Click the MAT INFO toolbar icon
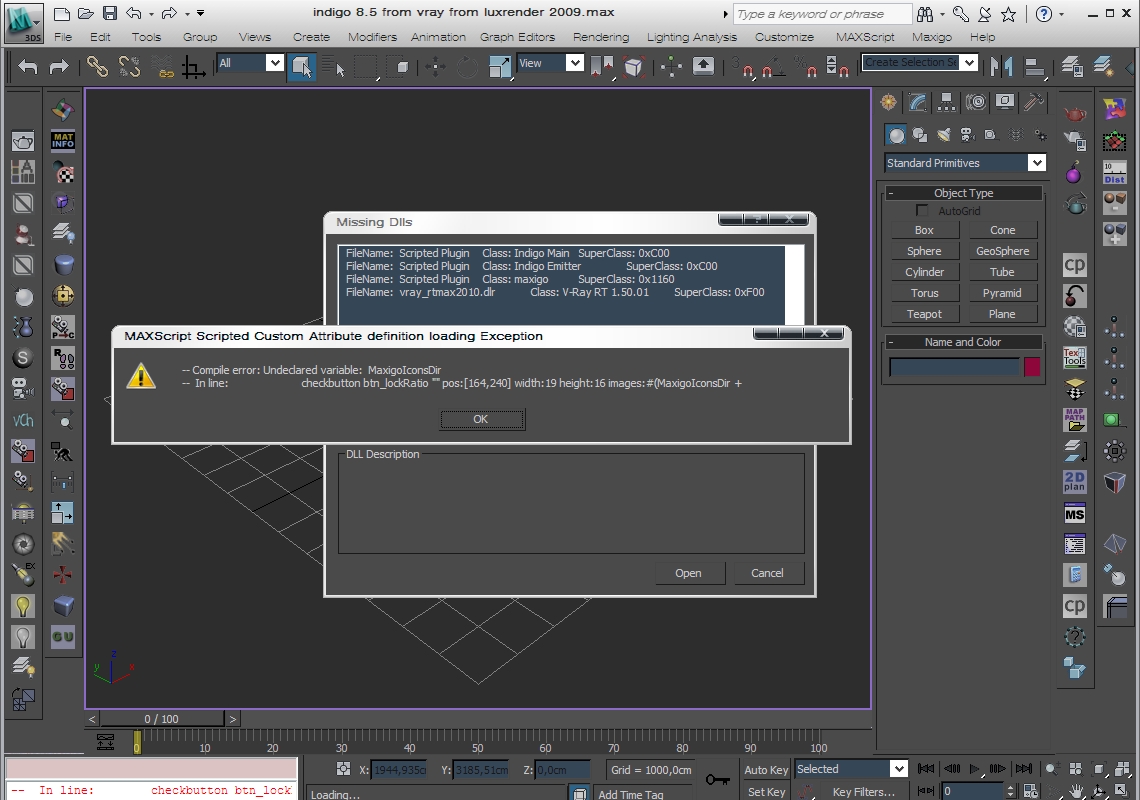Viewport: 1140px width, 800px height. coord(63,140)
